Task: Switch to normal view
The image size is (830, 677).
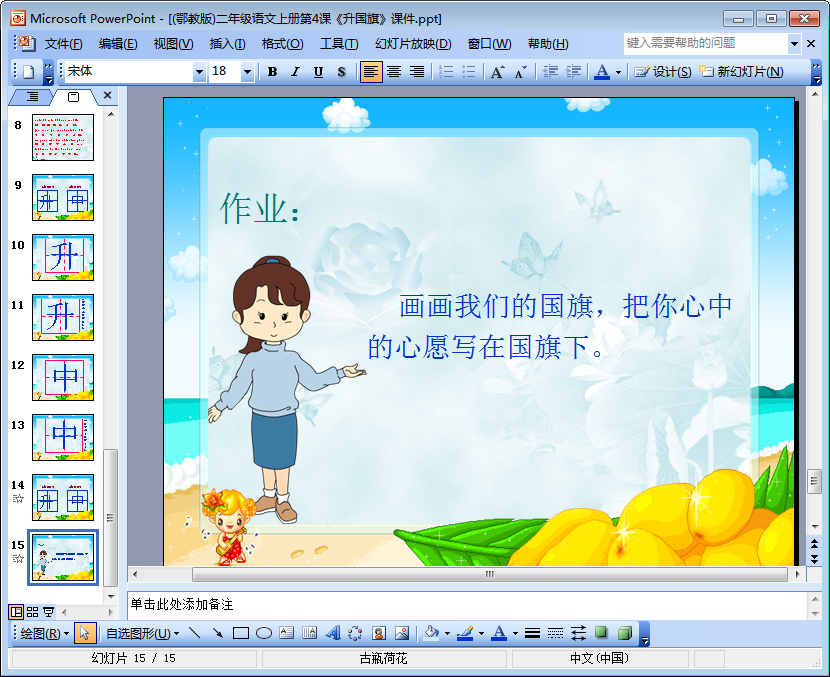Action: (16, 612)
